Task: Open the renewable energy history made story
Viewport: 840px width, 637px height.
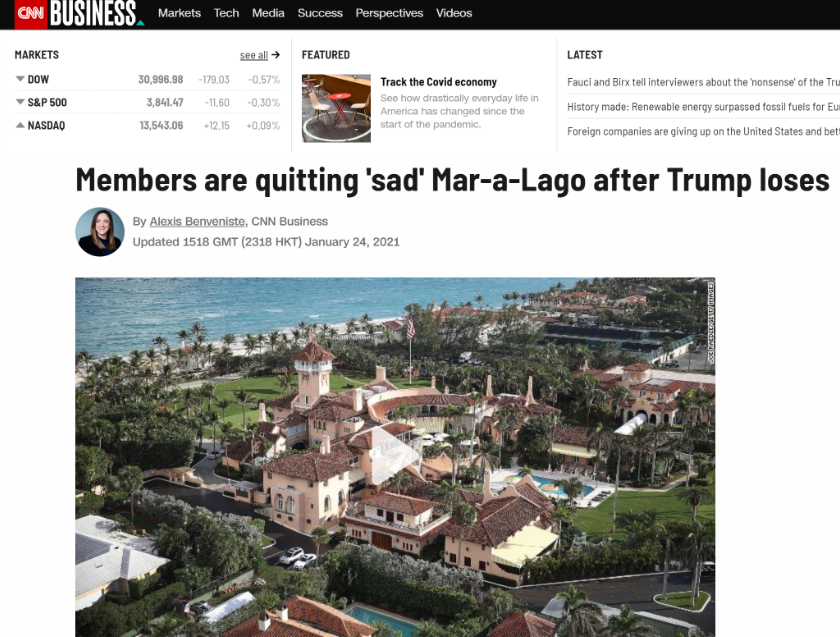Action: coord(703,107)
